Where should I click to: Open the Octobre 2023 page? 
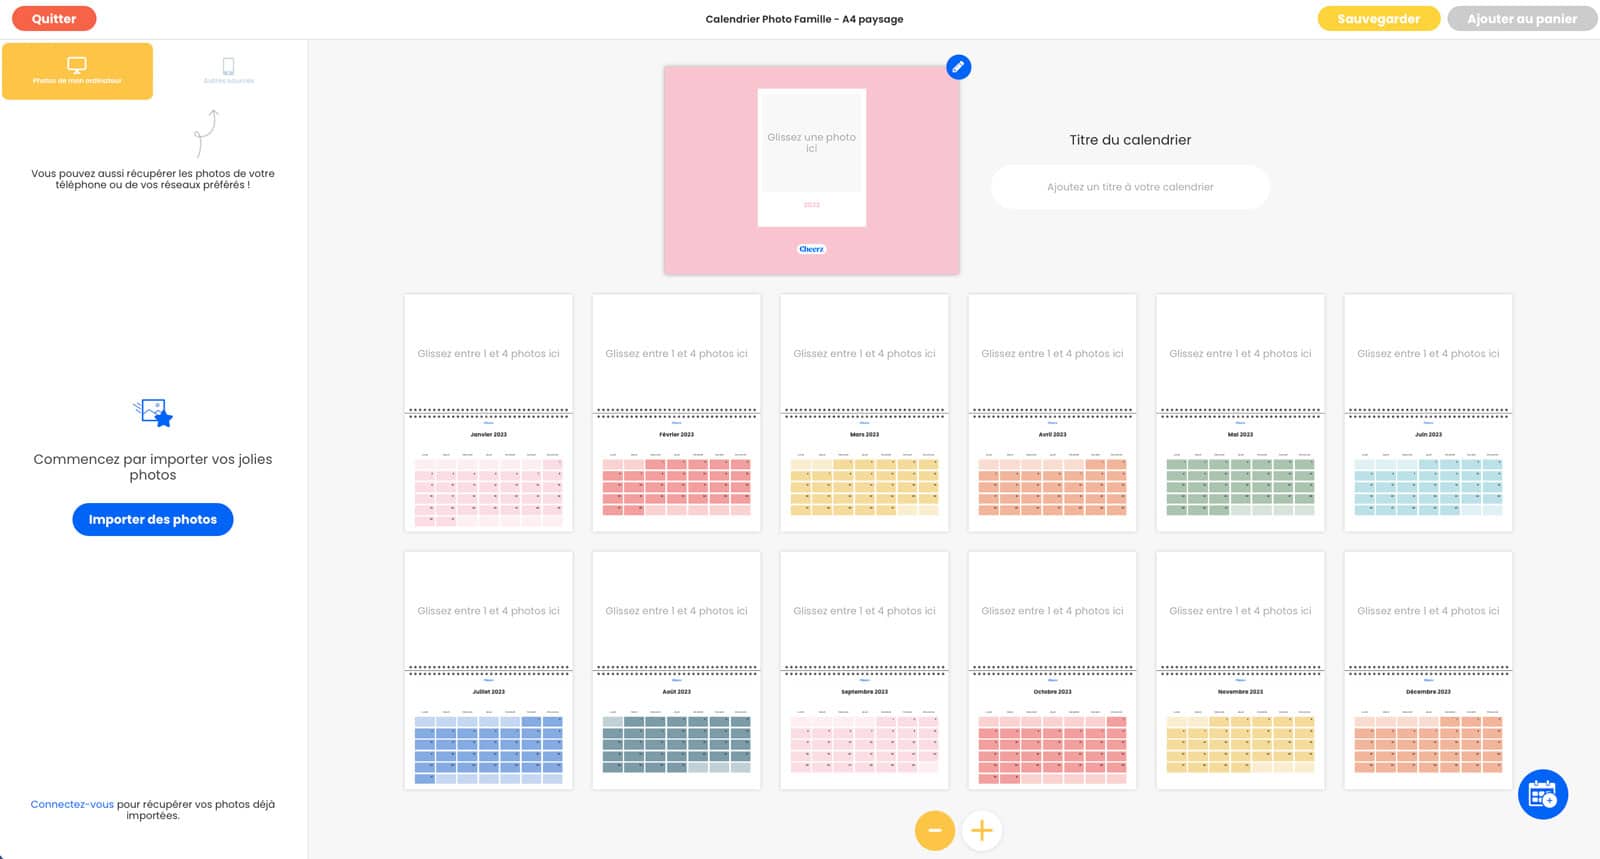(x=1052, y=670)
